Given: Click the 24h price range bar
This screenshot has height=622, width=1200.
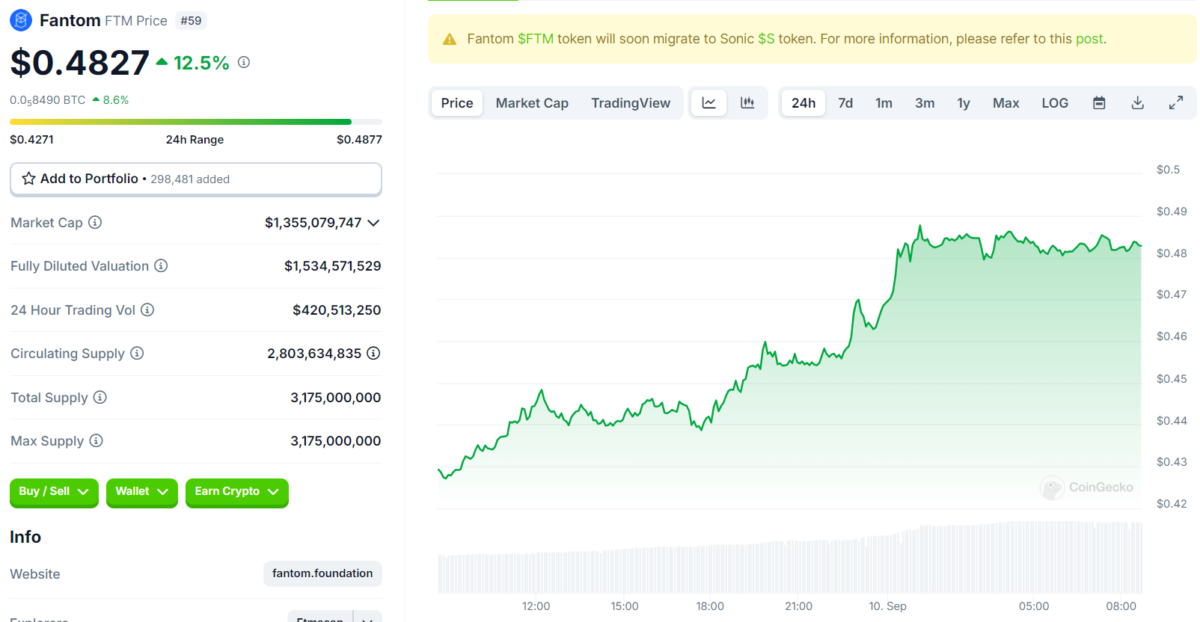Looking at the screenshot, I should [x=195, y=122].
